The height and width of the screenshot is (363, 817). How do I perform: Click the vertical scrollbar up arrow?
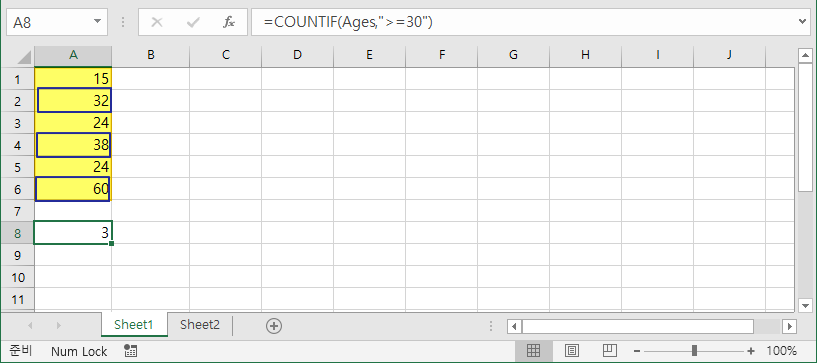(x=806, y=55)
